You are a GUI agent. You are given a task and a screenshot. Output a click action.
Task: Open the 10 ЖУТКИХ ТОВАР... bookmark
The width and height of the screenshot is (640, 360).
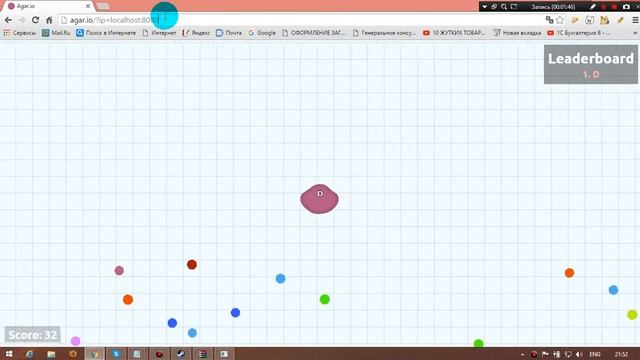[454, 33]
